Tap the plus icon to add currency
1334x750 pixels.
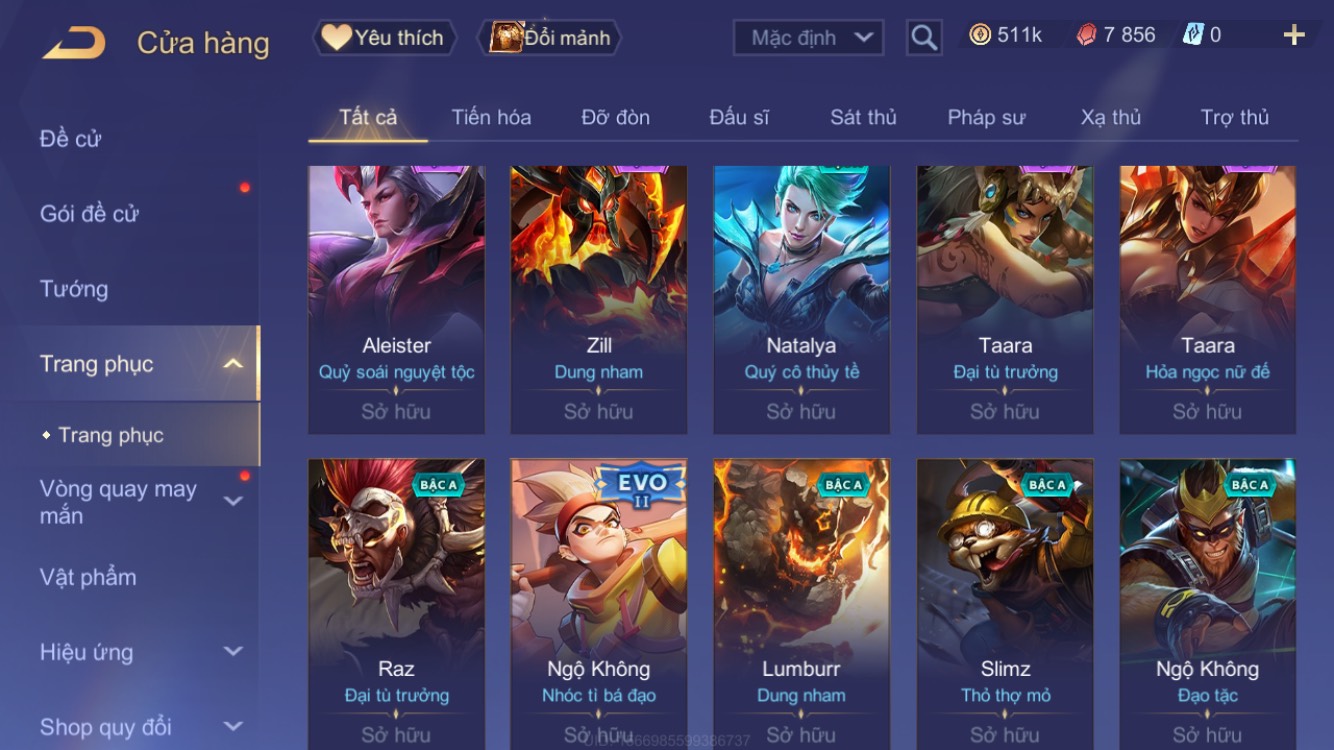click(x=1294, y=35)
